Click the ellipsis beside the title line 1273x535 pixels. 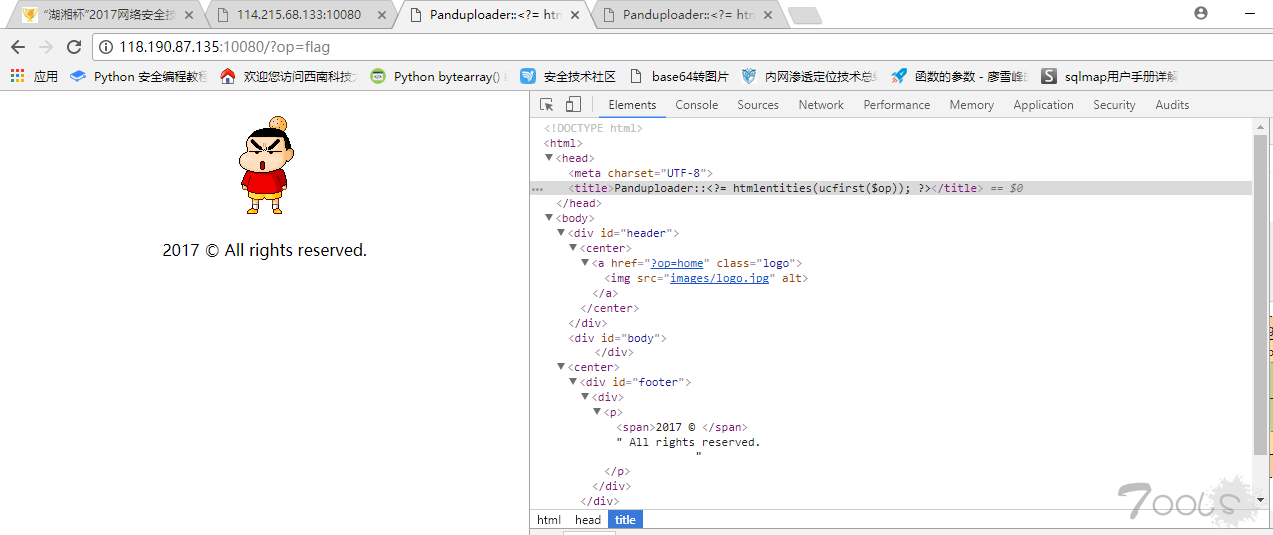(538, 188)
